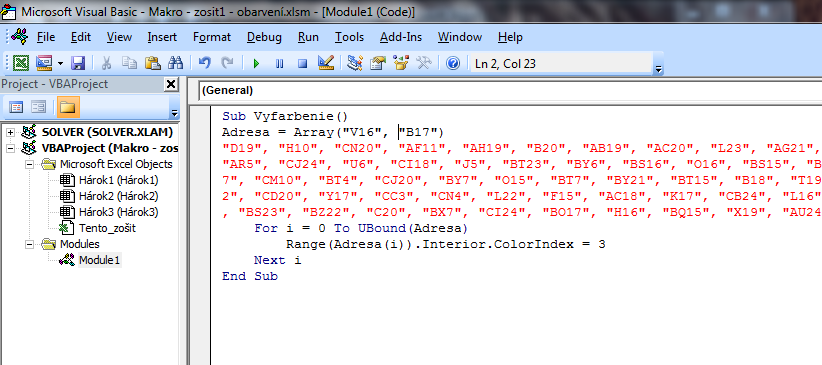Toggle Folders view in Project pane
The width and height of the screenshot is (822, 365).
tap(68, 108)
